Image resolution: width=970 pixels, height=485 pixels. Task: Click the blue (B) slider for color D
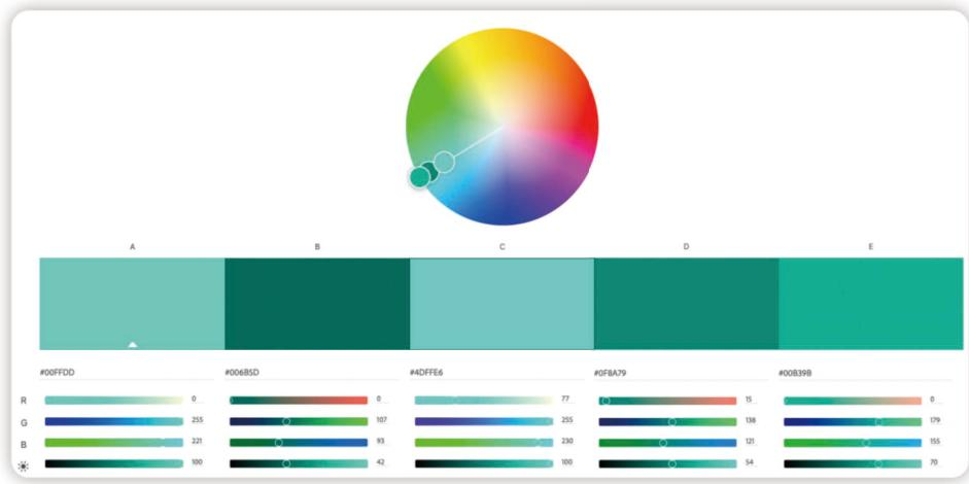[667, 443]
